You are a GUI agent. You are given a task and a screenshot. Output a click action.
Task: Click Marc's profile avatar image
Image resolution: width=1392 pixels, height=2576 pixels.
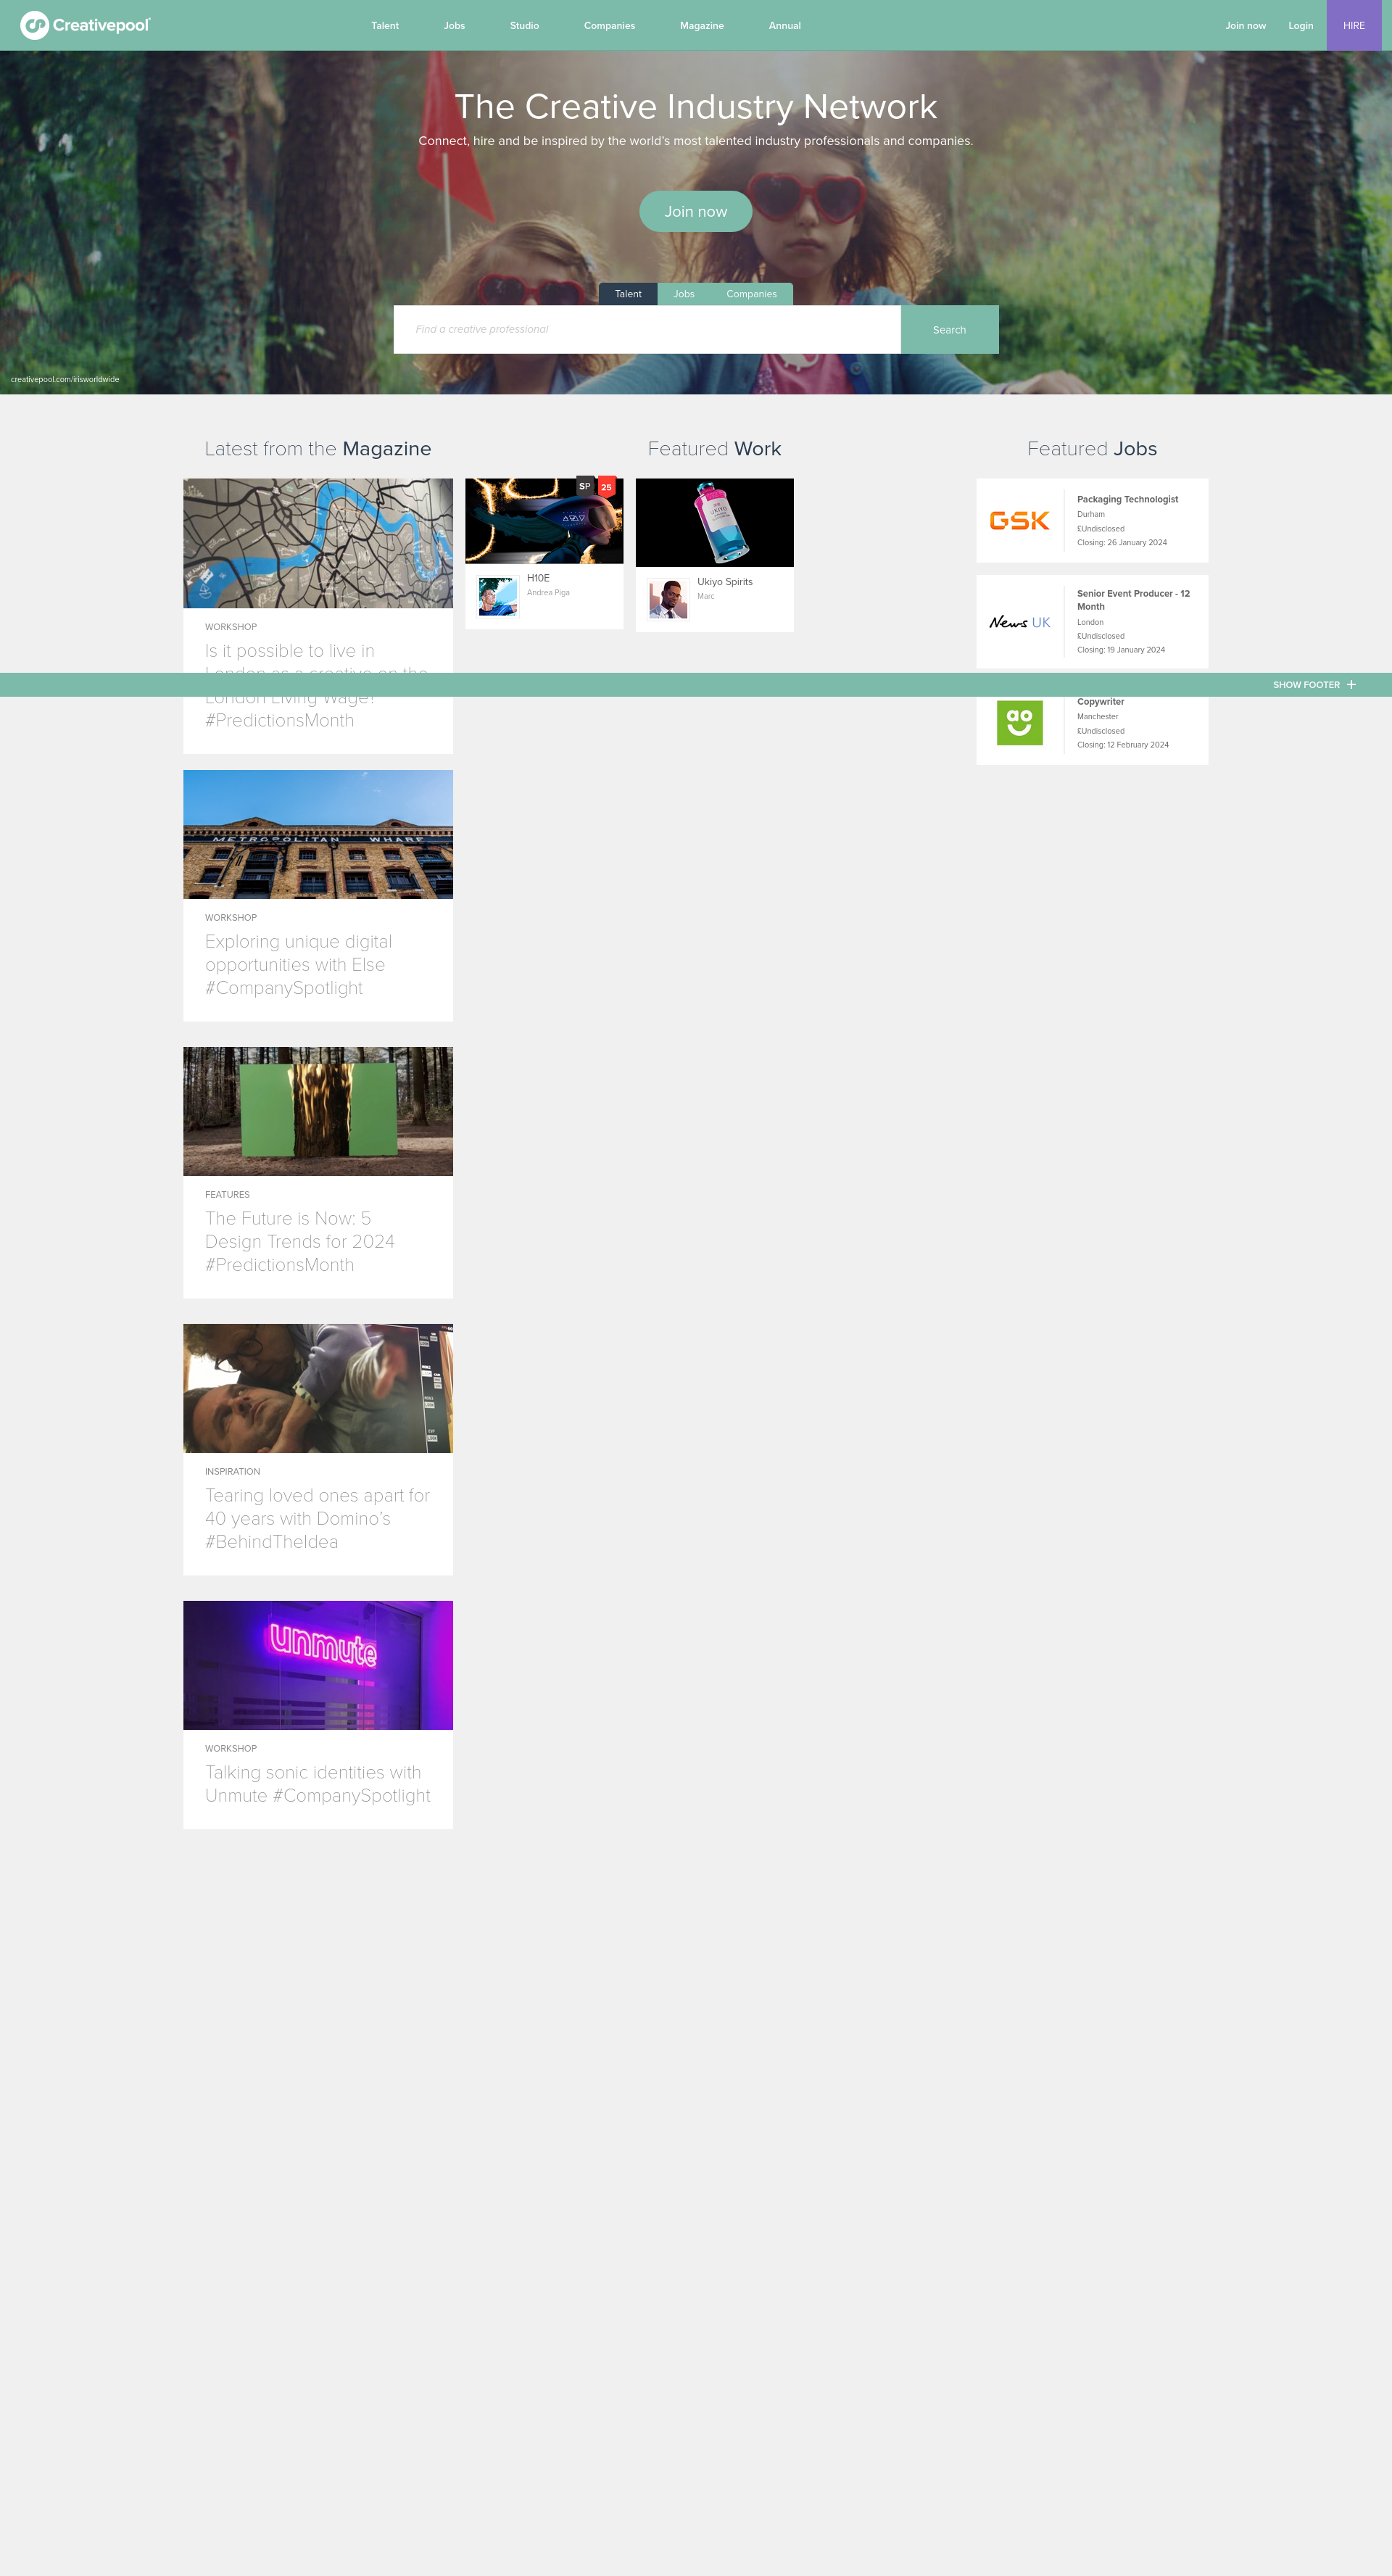[668, 599]
